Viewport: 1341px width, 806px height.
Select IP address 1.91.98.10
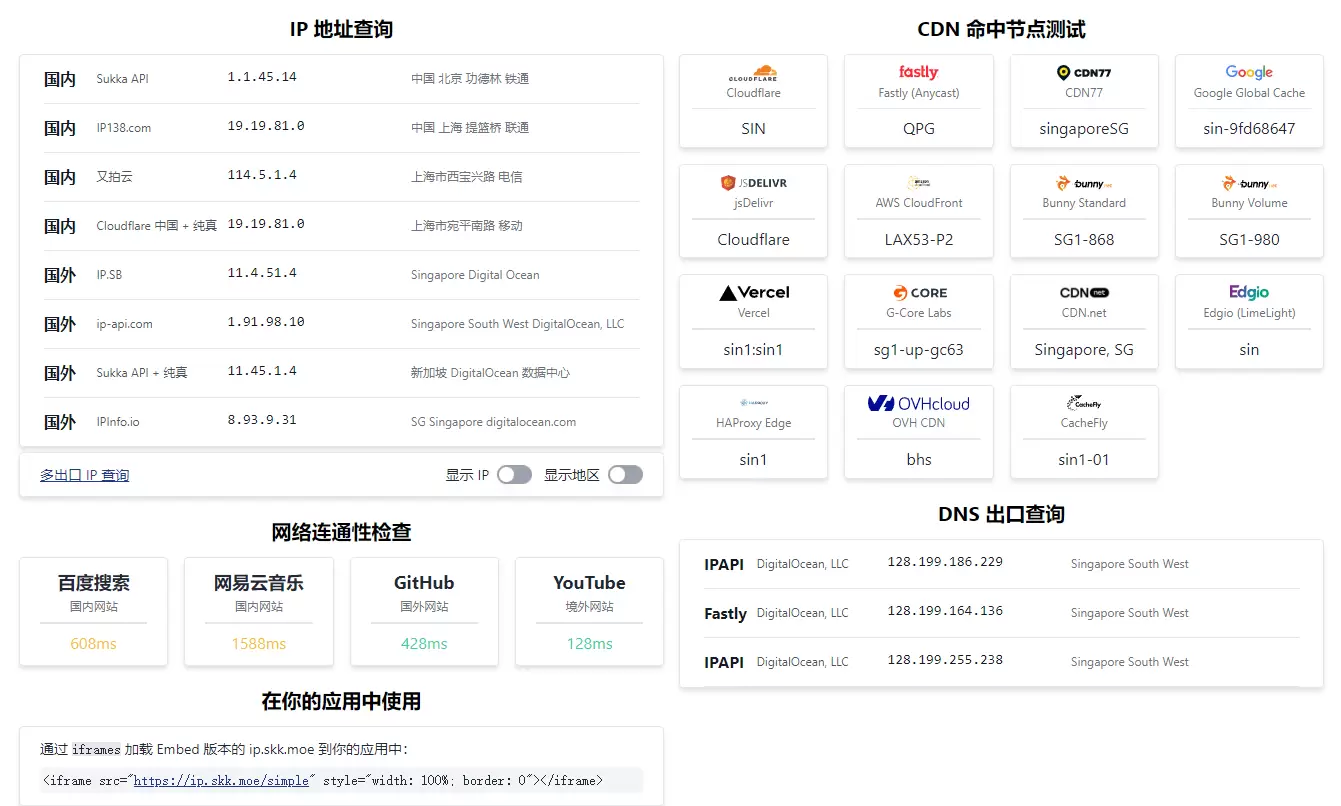tap(266, 322)
